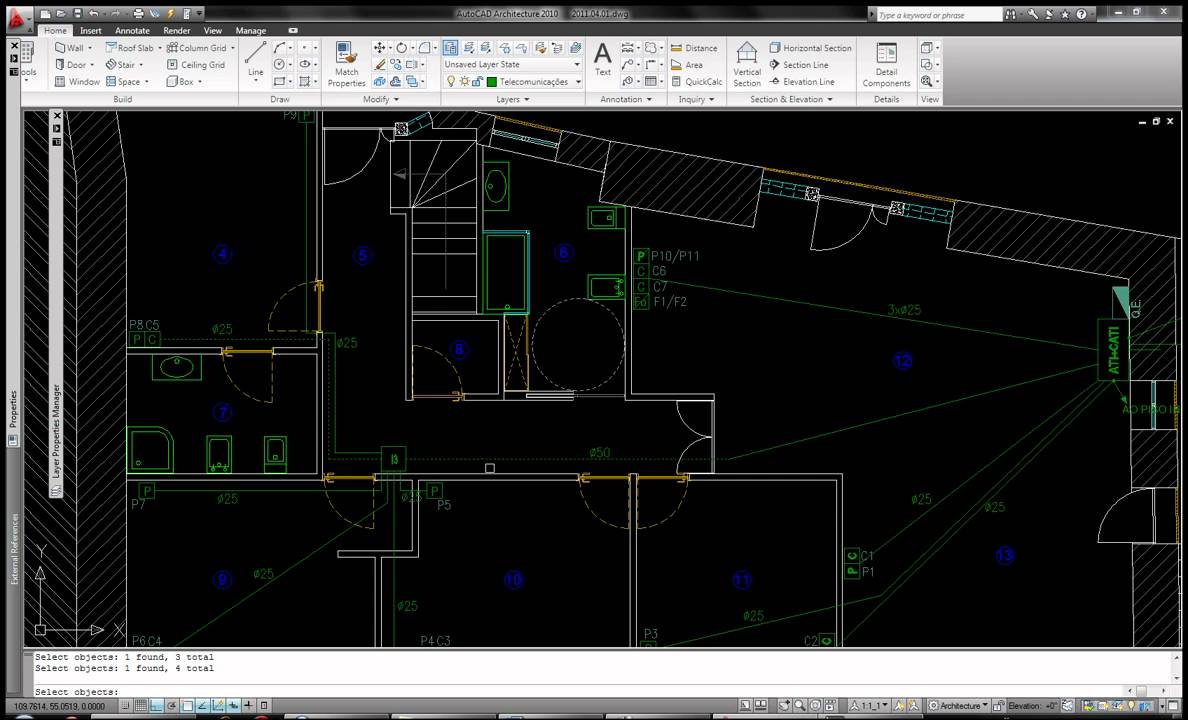This screenshot has height=720, width=1188.
Task: Toggle Grid Display in status bar
Action: (x=141, y=706)
